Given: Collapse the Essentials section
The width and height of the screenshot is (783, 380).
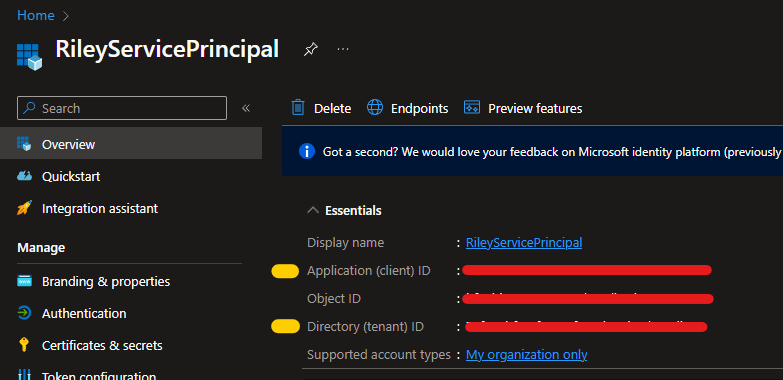Looking at the screenshot, I should pyautogui.click(x=313, y=210).
